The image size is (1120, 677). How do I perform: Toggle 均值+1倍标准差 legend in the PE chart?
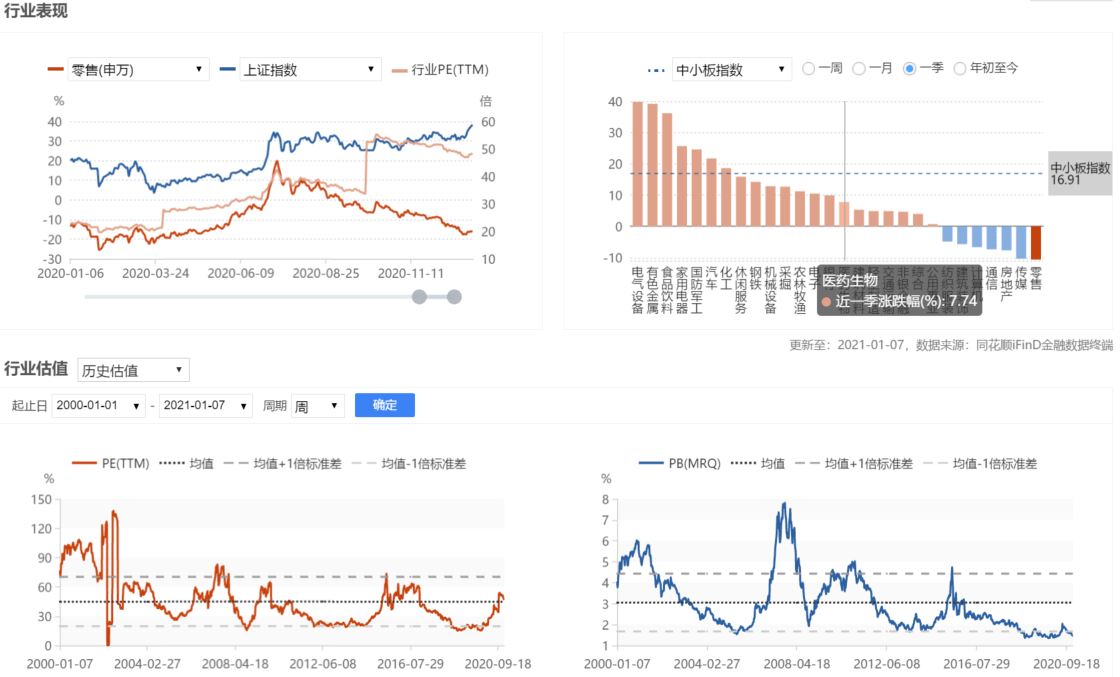[x=236, y=464]
